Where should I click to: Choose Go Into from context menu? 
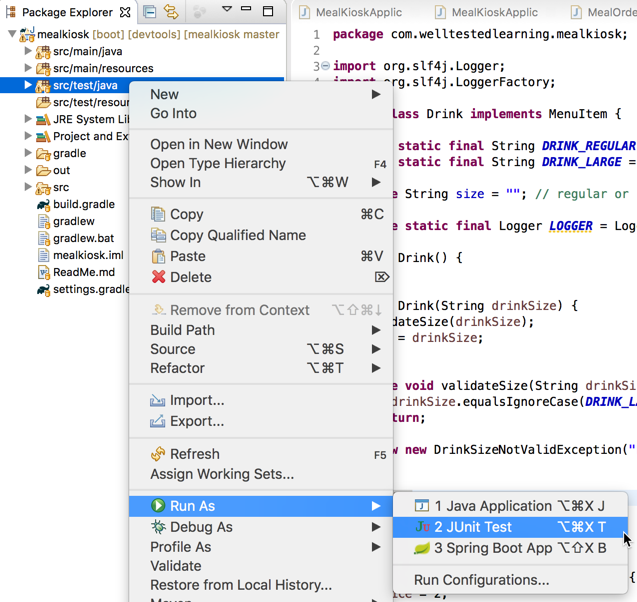tap(261, 113)
